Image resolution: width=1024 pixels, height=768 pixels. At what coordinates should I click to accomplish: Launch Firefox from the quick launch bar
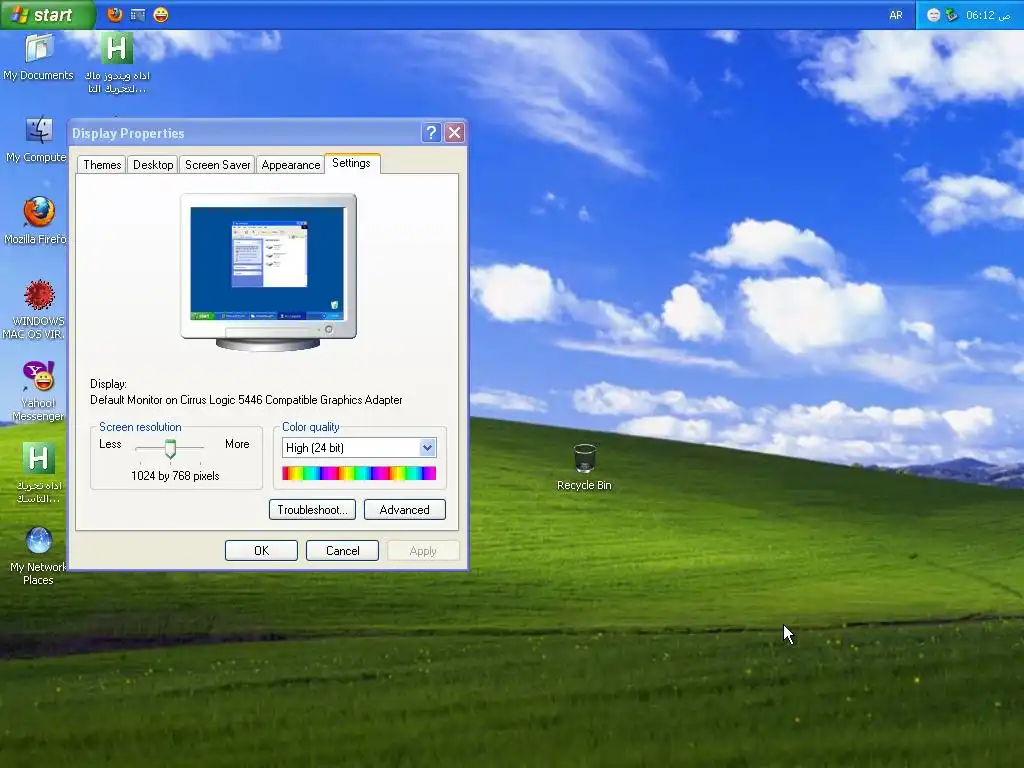115,14
